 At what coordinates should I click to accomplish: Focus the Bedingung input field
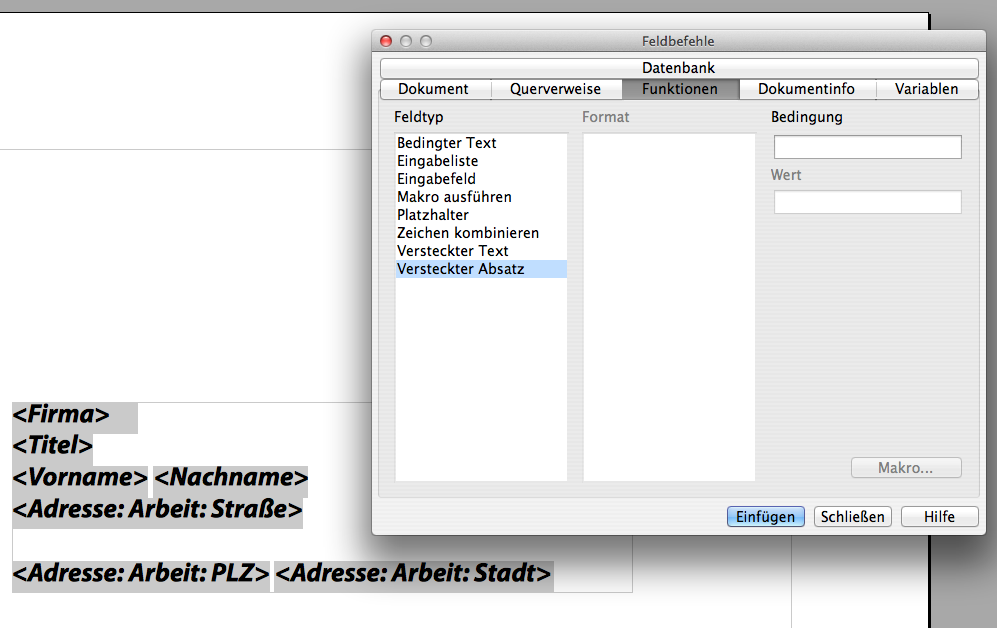coord(867,147)
